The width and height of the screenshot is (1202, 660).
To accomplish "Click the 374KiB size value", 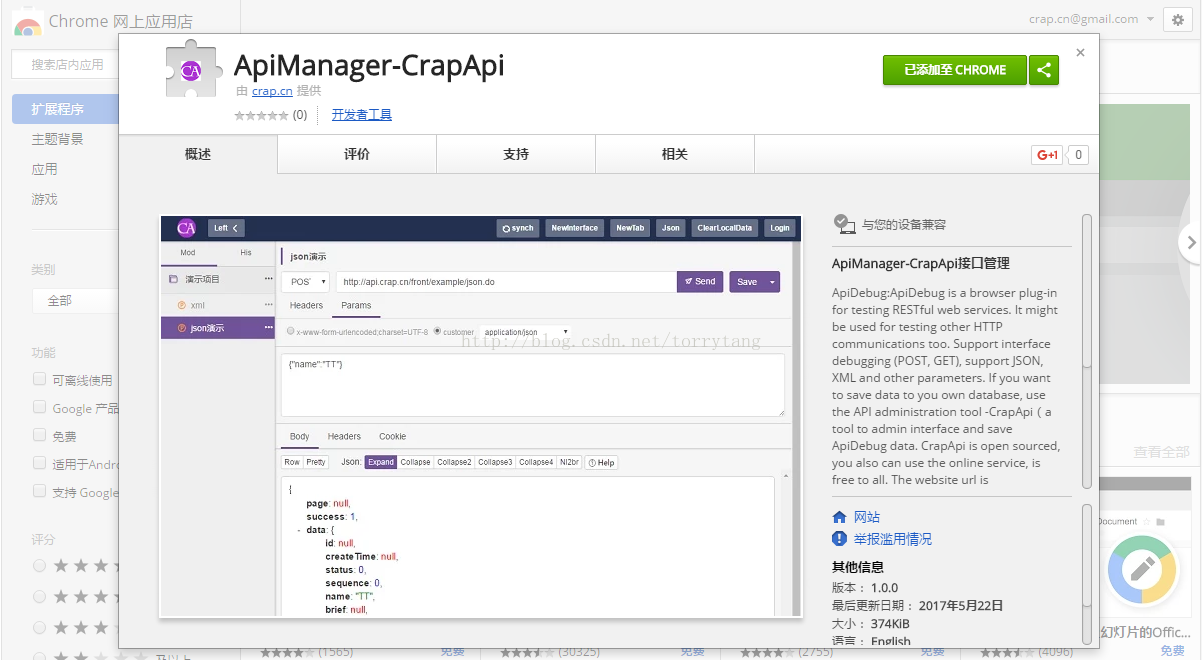I will pos(890,624).
